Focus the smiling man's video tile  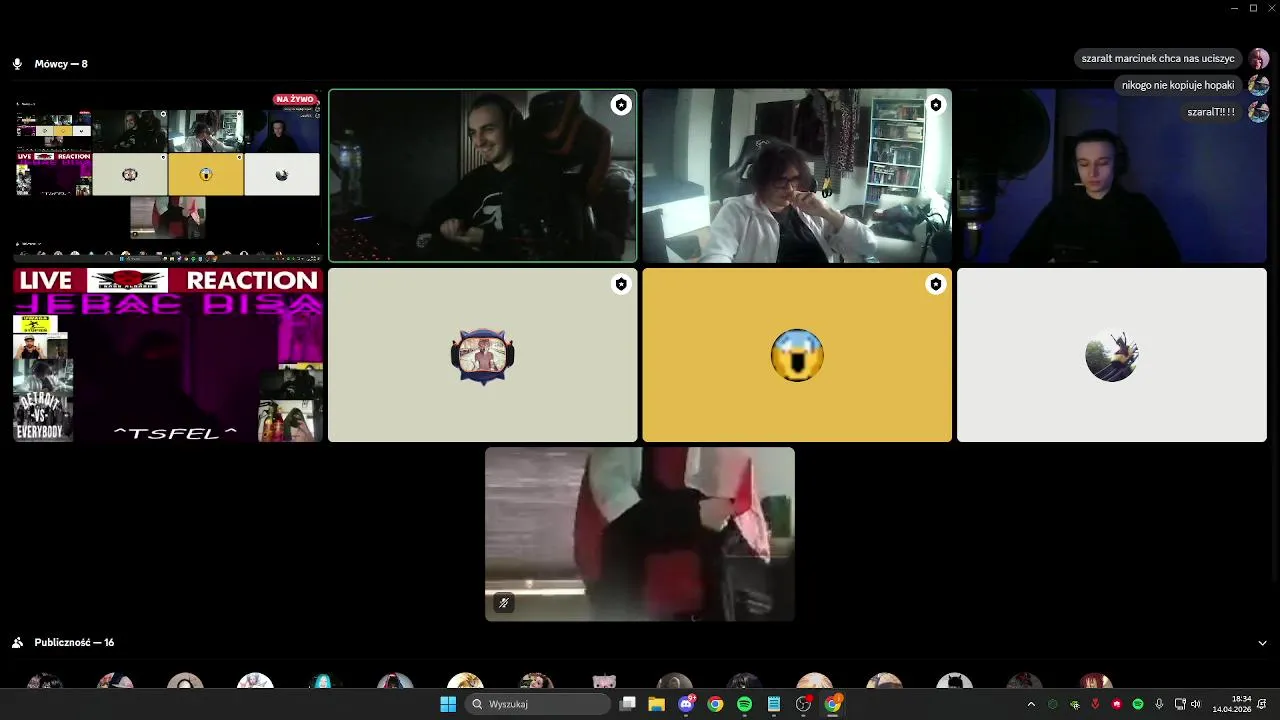(483, 176)
